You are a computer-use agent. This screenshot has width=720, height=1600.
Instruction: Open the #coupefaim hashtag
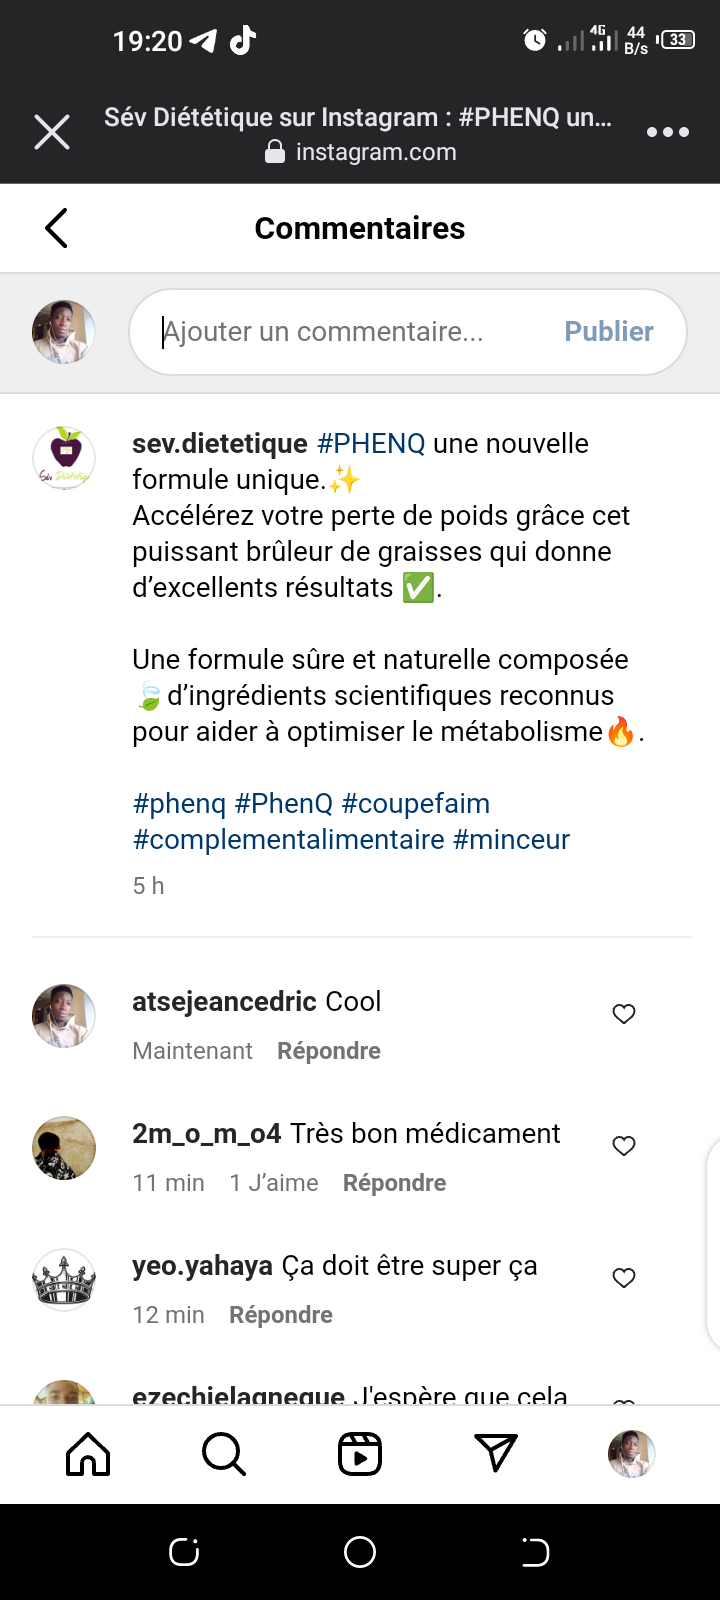(416, 804)
